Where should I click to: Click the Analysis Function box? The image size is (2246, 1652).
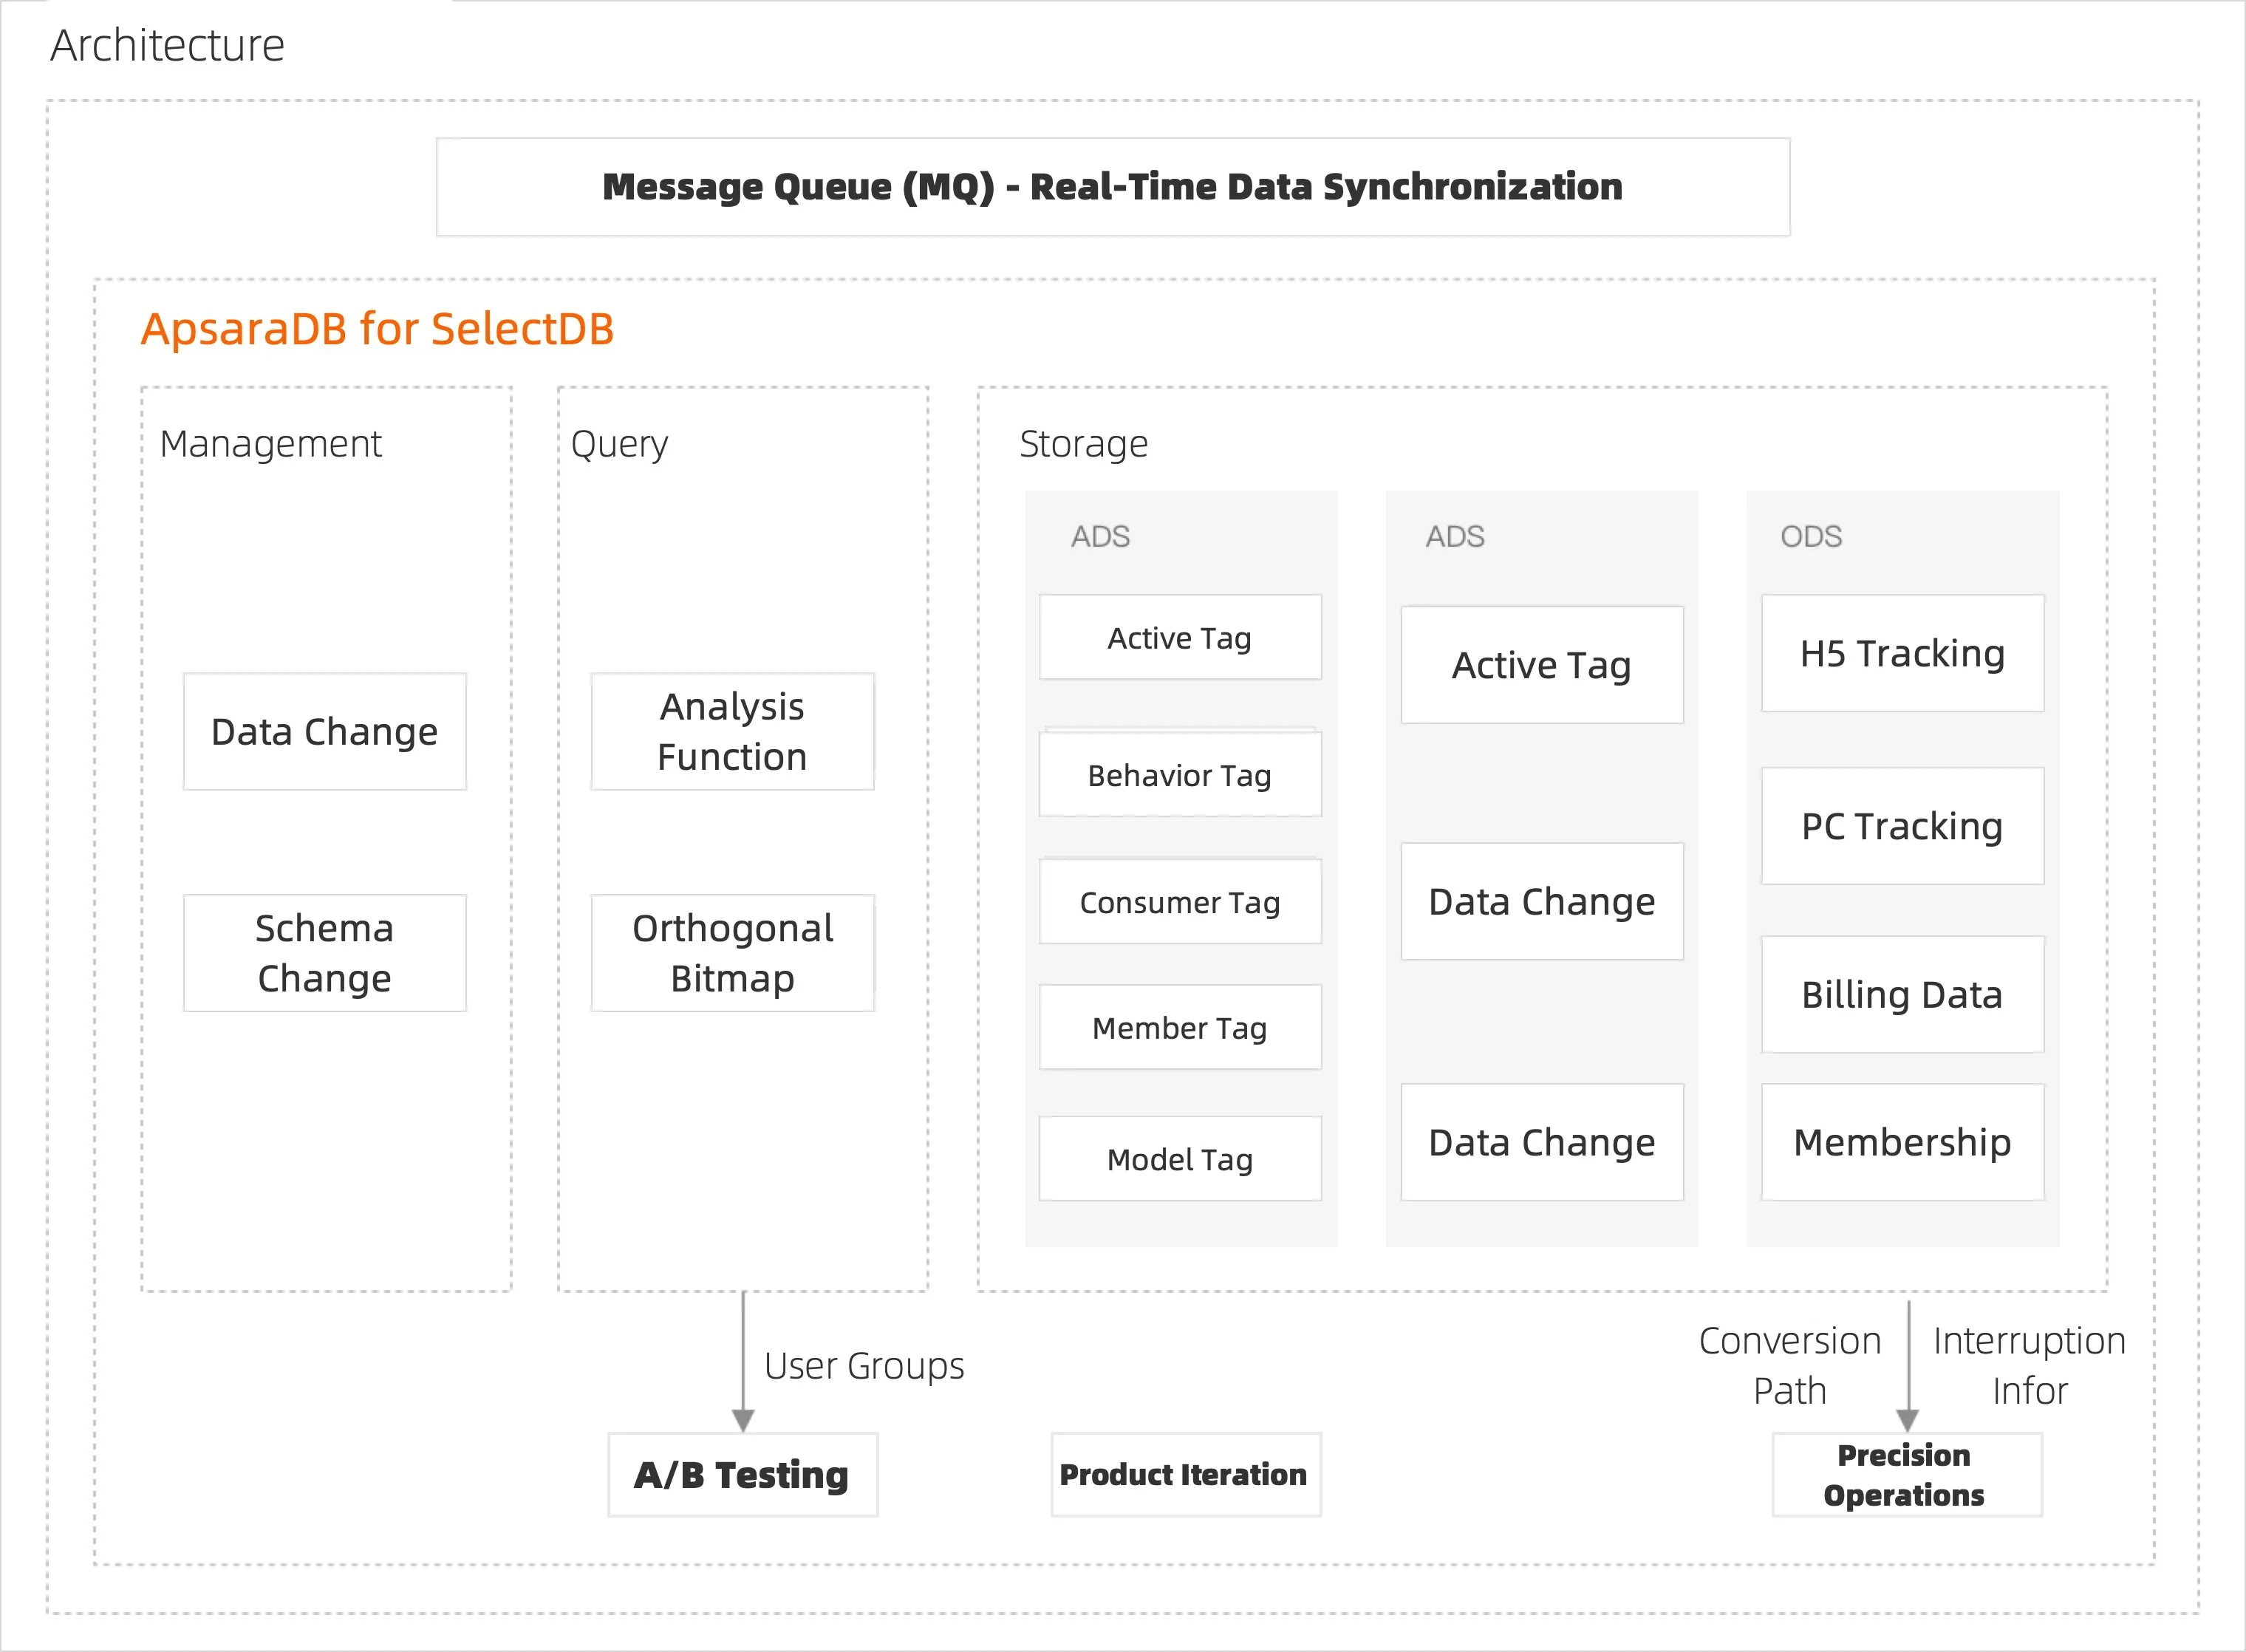(x=732, y=731)
